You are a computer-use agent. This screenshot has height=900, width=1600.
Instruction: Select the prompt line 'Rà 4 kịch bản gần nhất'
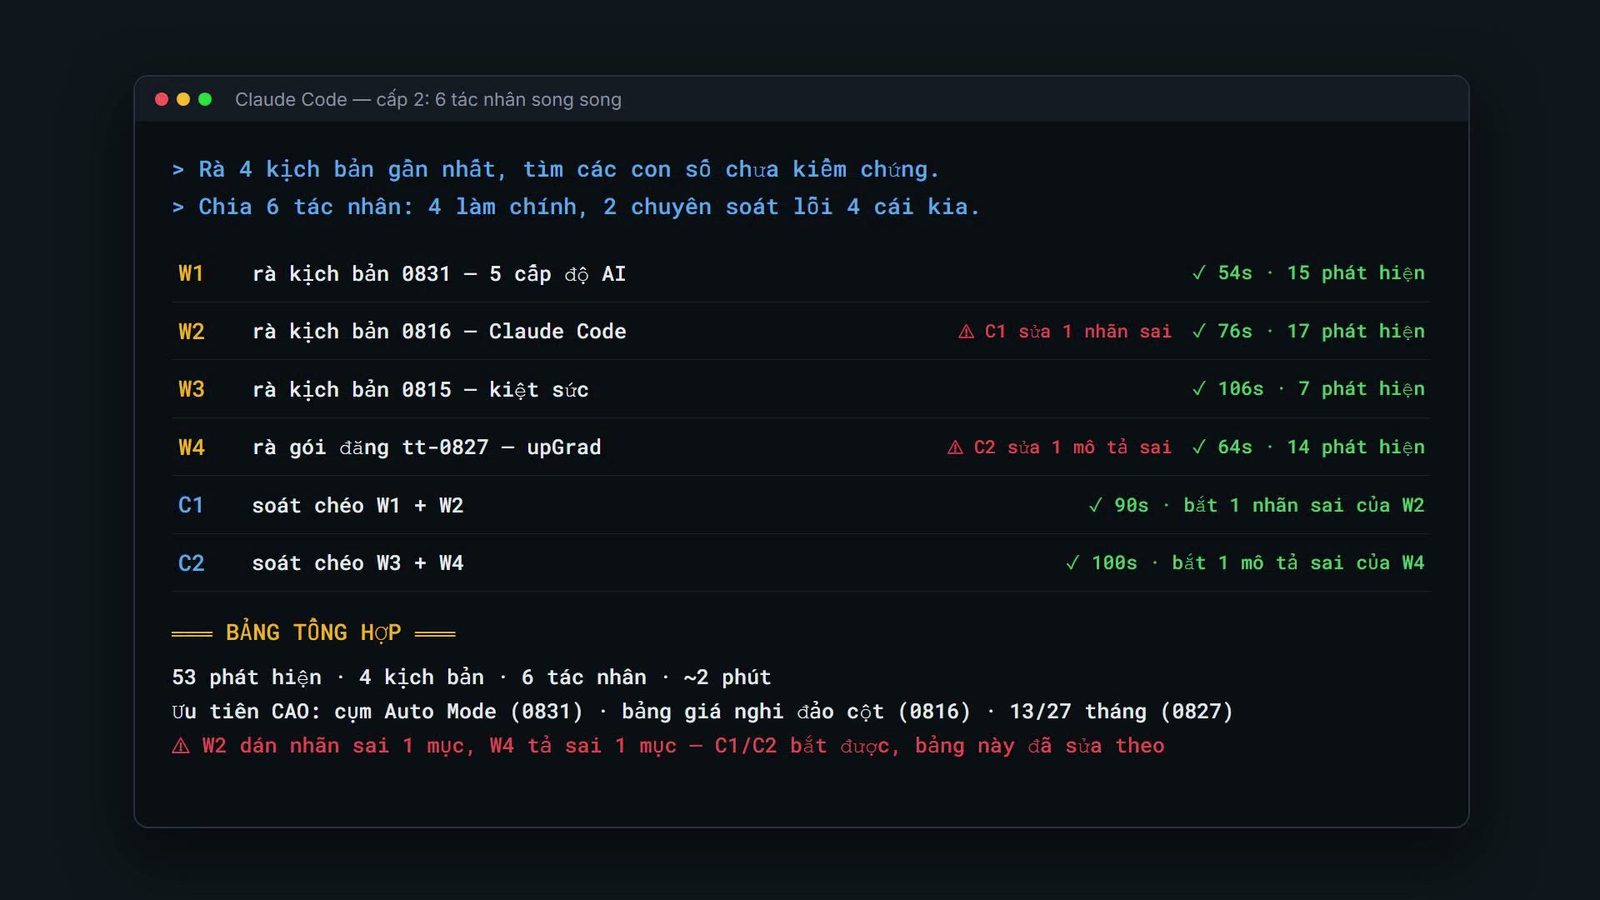tap(556, 169)
